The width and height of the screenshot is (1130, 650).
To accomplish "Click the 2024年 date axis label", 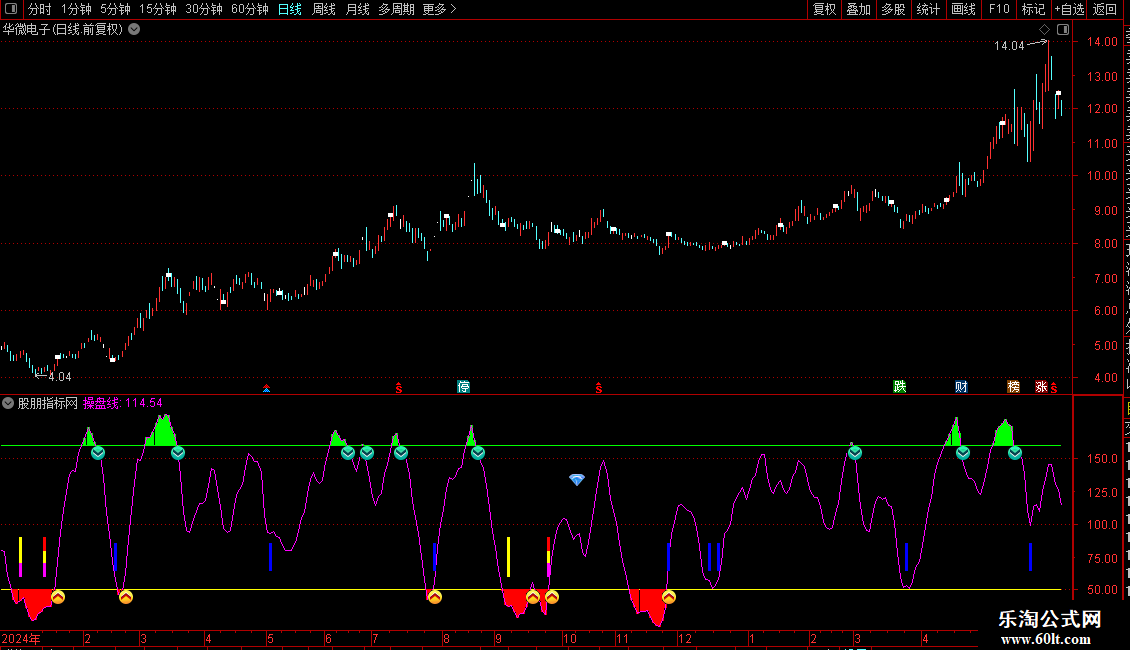I will (x=21, y=639).
